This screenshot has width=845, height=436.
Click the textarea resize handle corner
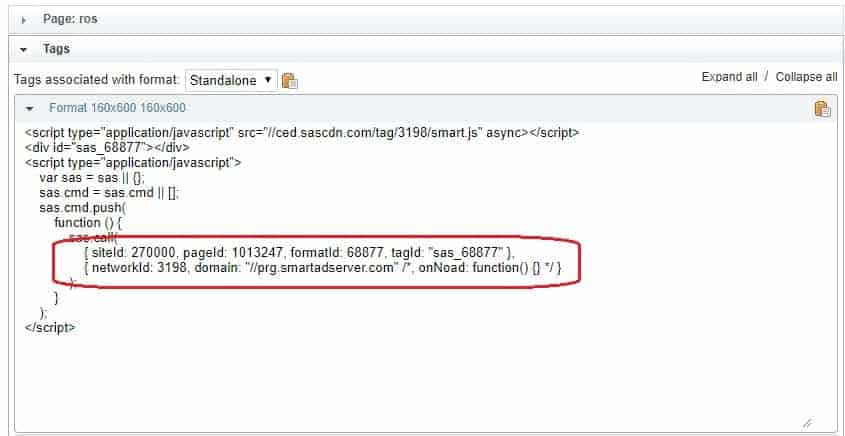pyautogui.click(x=806, y=423)
